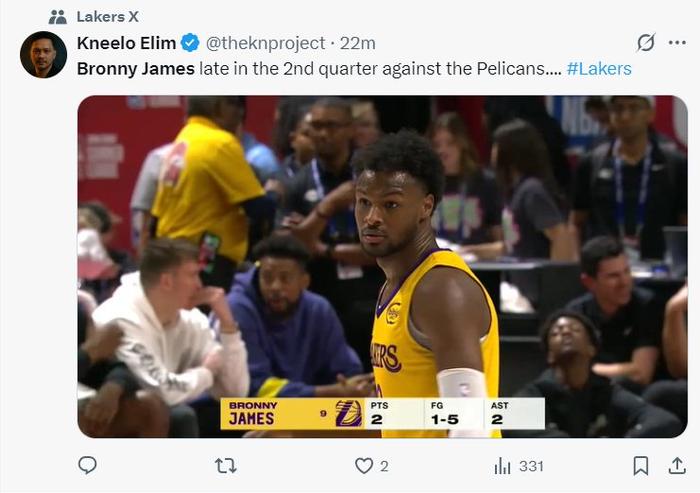
Task: Reply to Kneelo Elim's post
Action: 88,465
